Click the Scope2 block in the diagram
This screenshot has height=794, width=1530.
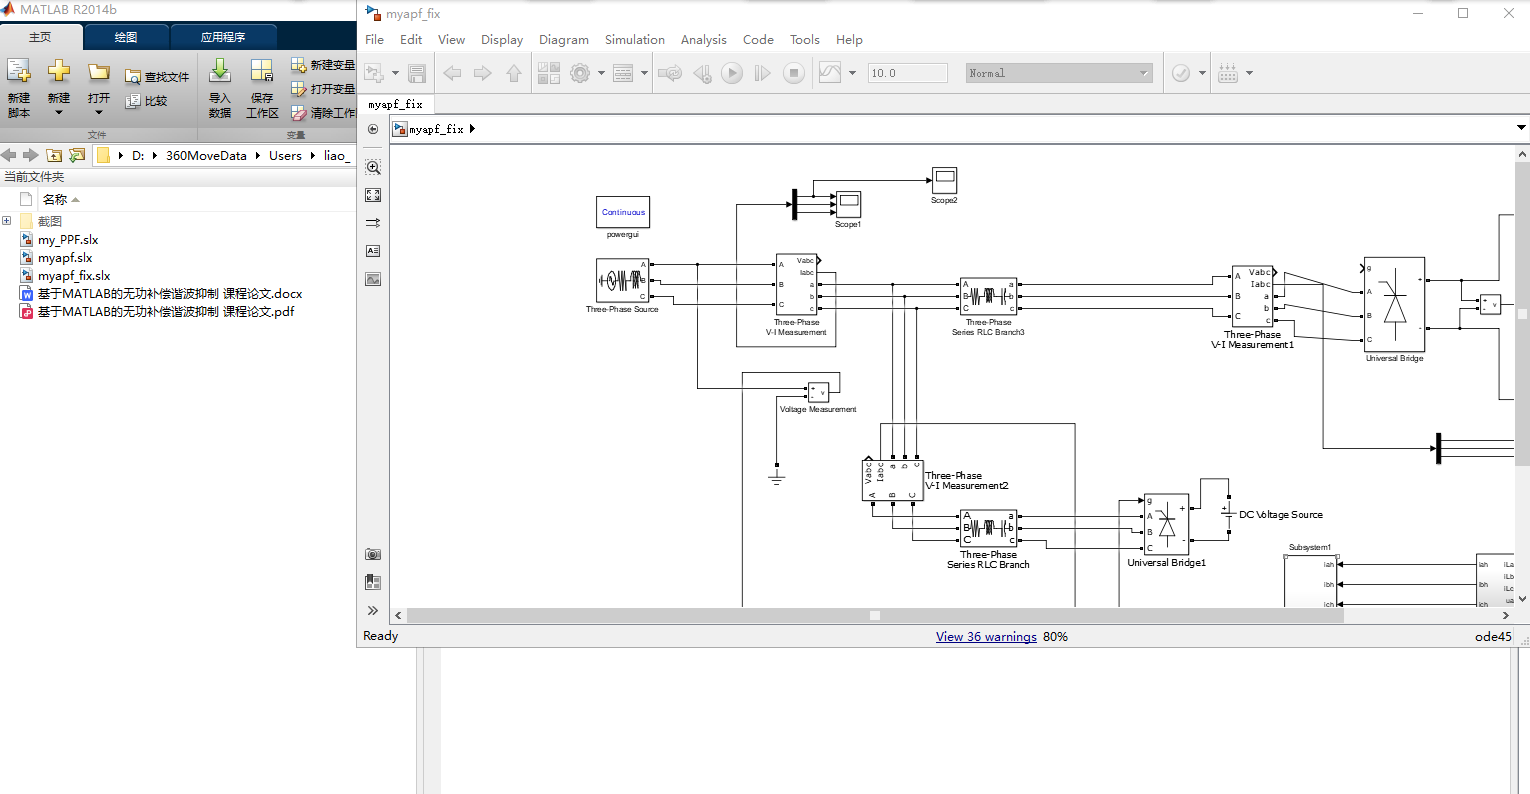[944, 181]
